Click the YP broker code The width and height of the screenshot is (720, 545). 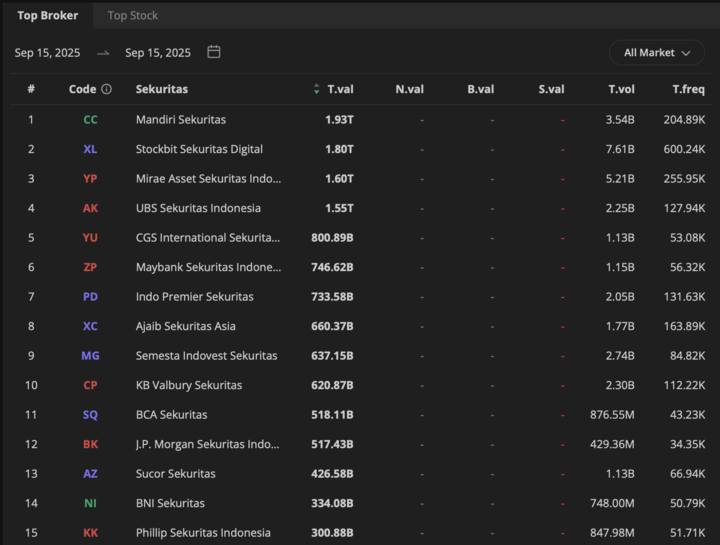coord(91,179)
